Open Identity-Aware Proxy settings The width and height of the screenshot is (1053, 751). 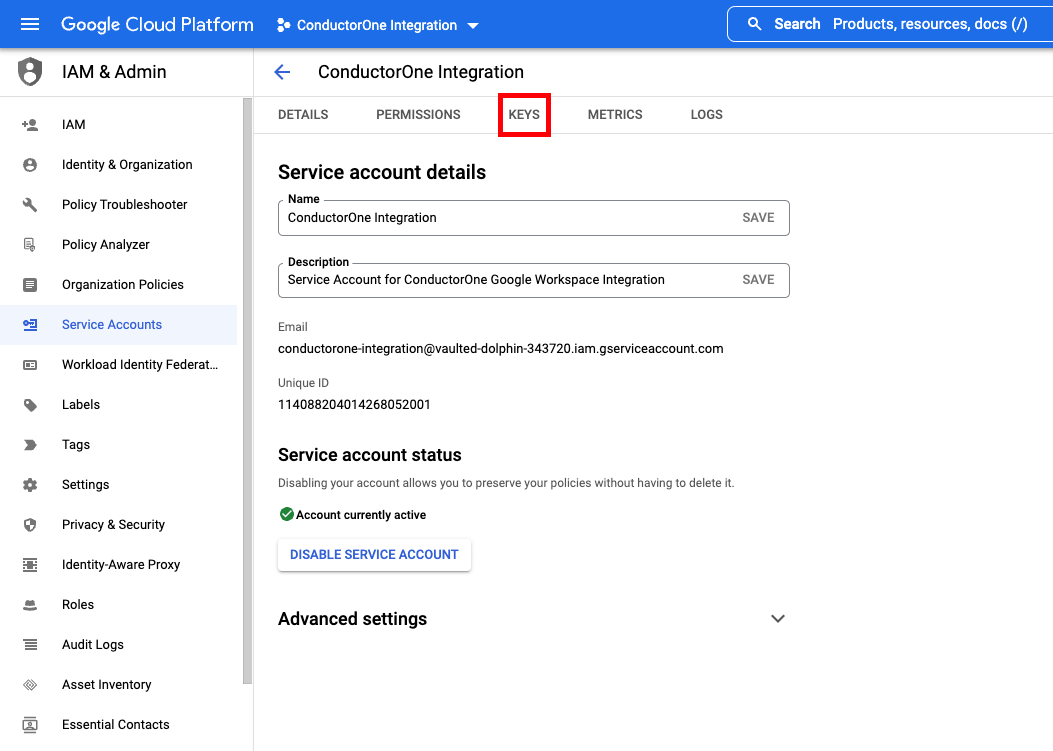coord(120,564)
